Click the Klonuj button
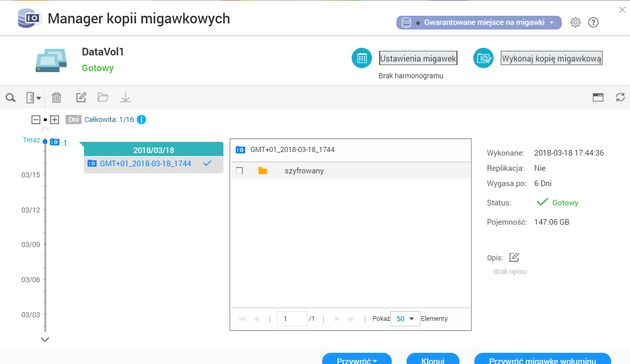Viewport: 630px width, 364px height. [433, 359]
